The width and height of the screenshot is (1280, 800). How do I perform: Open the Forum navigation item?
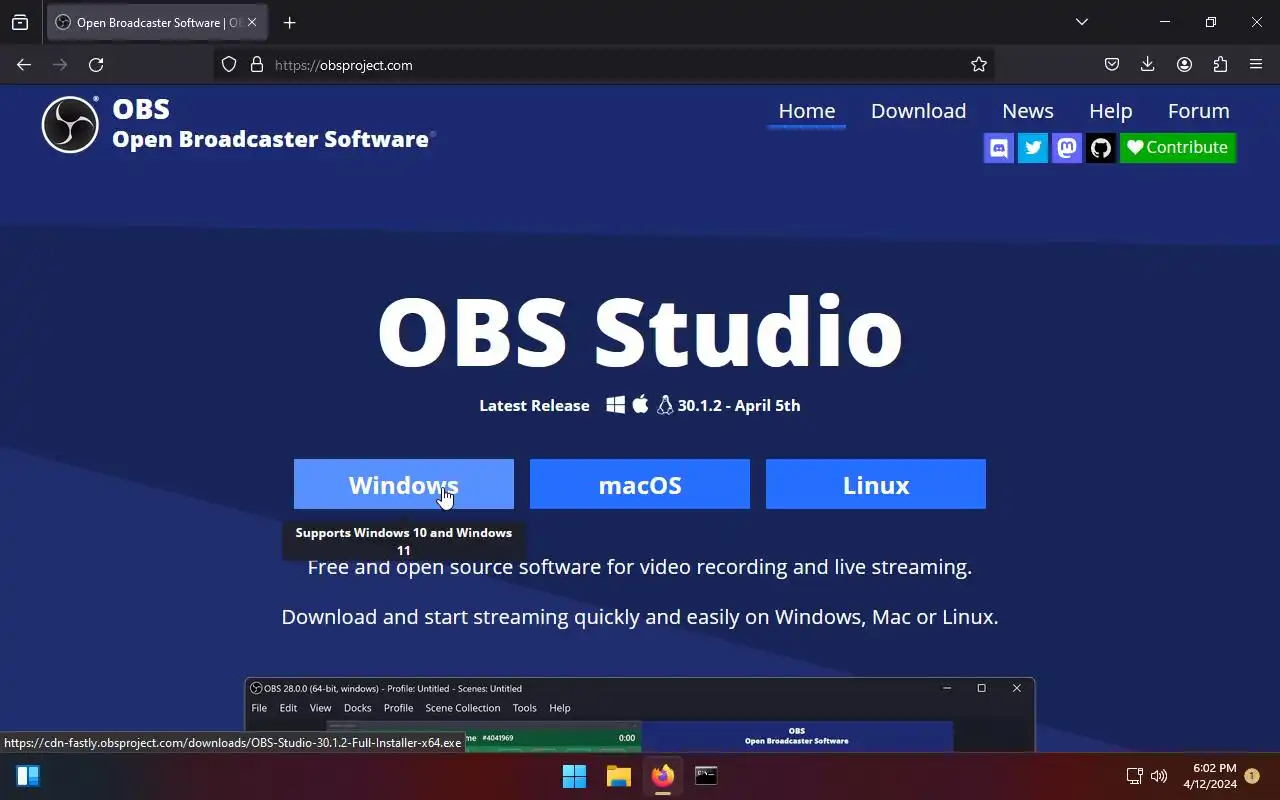pos(1199,111)
